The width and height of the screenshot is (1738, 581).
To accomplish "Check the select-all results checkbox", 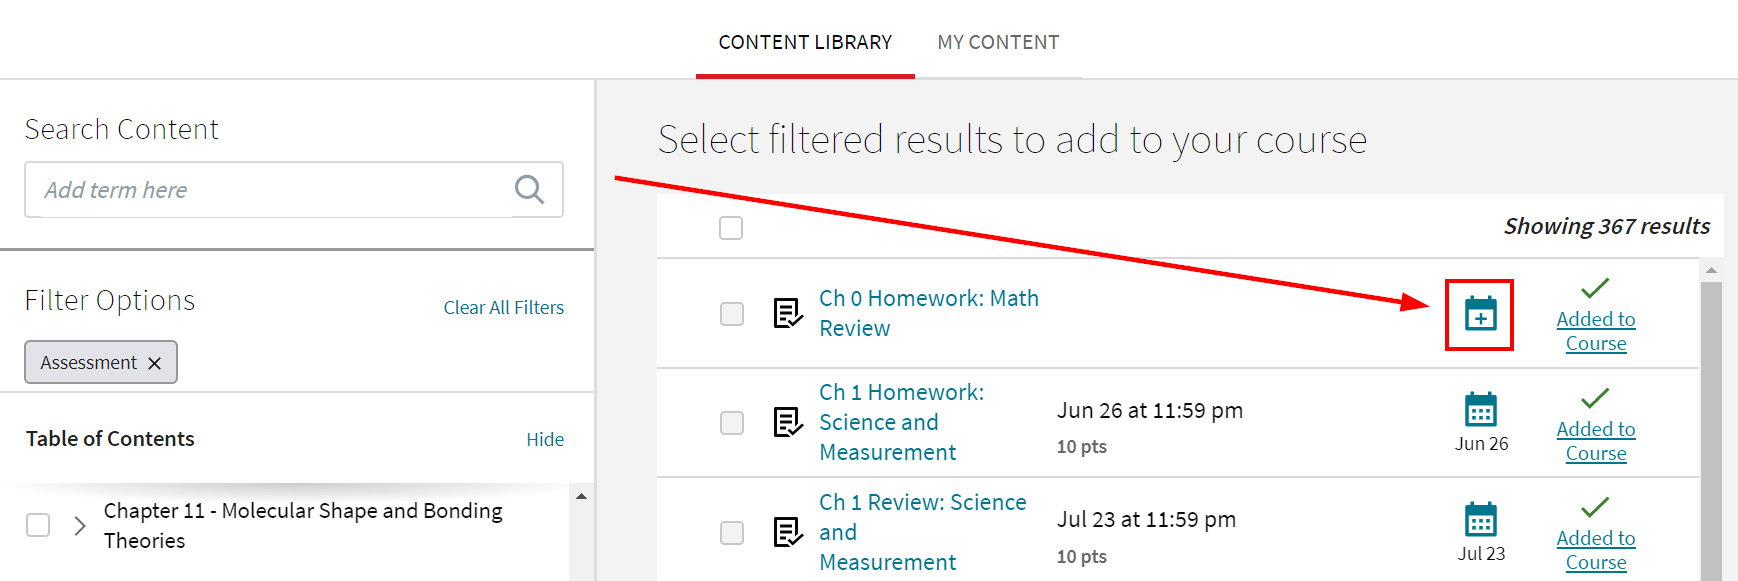I will [731, 228].
